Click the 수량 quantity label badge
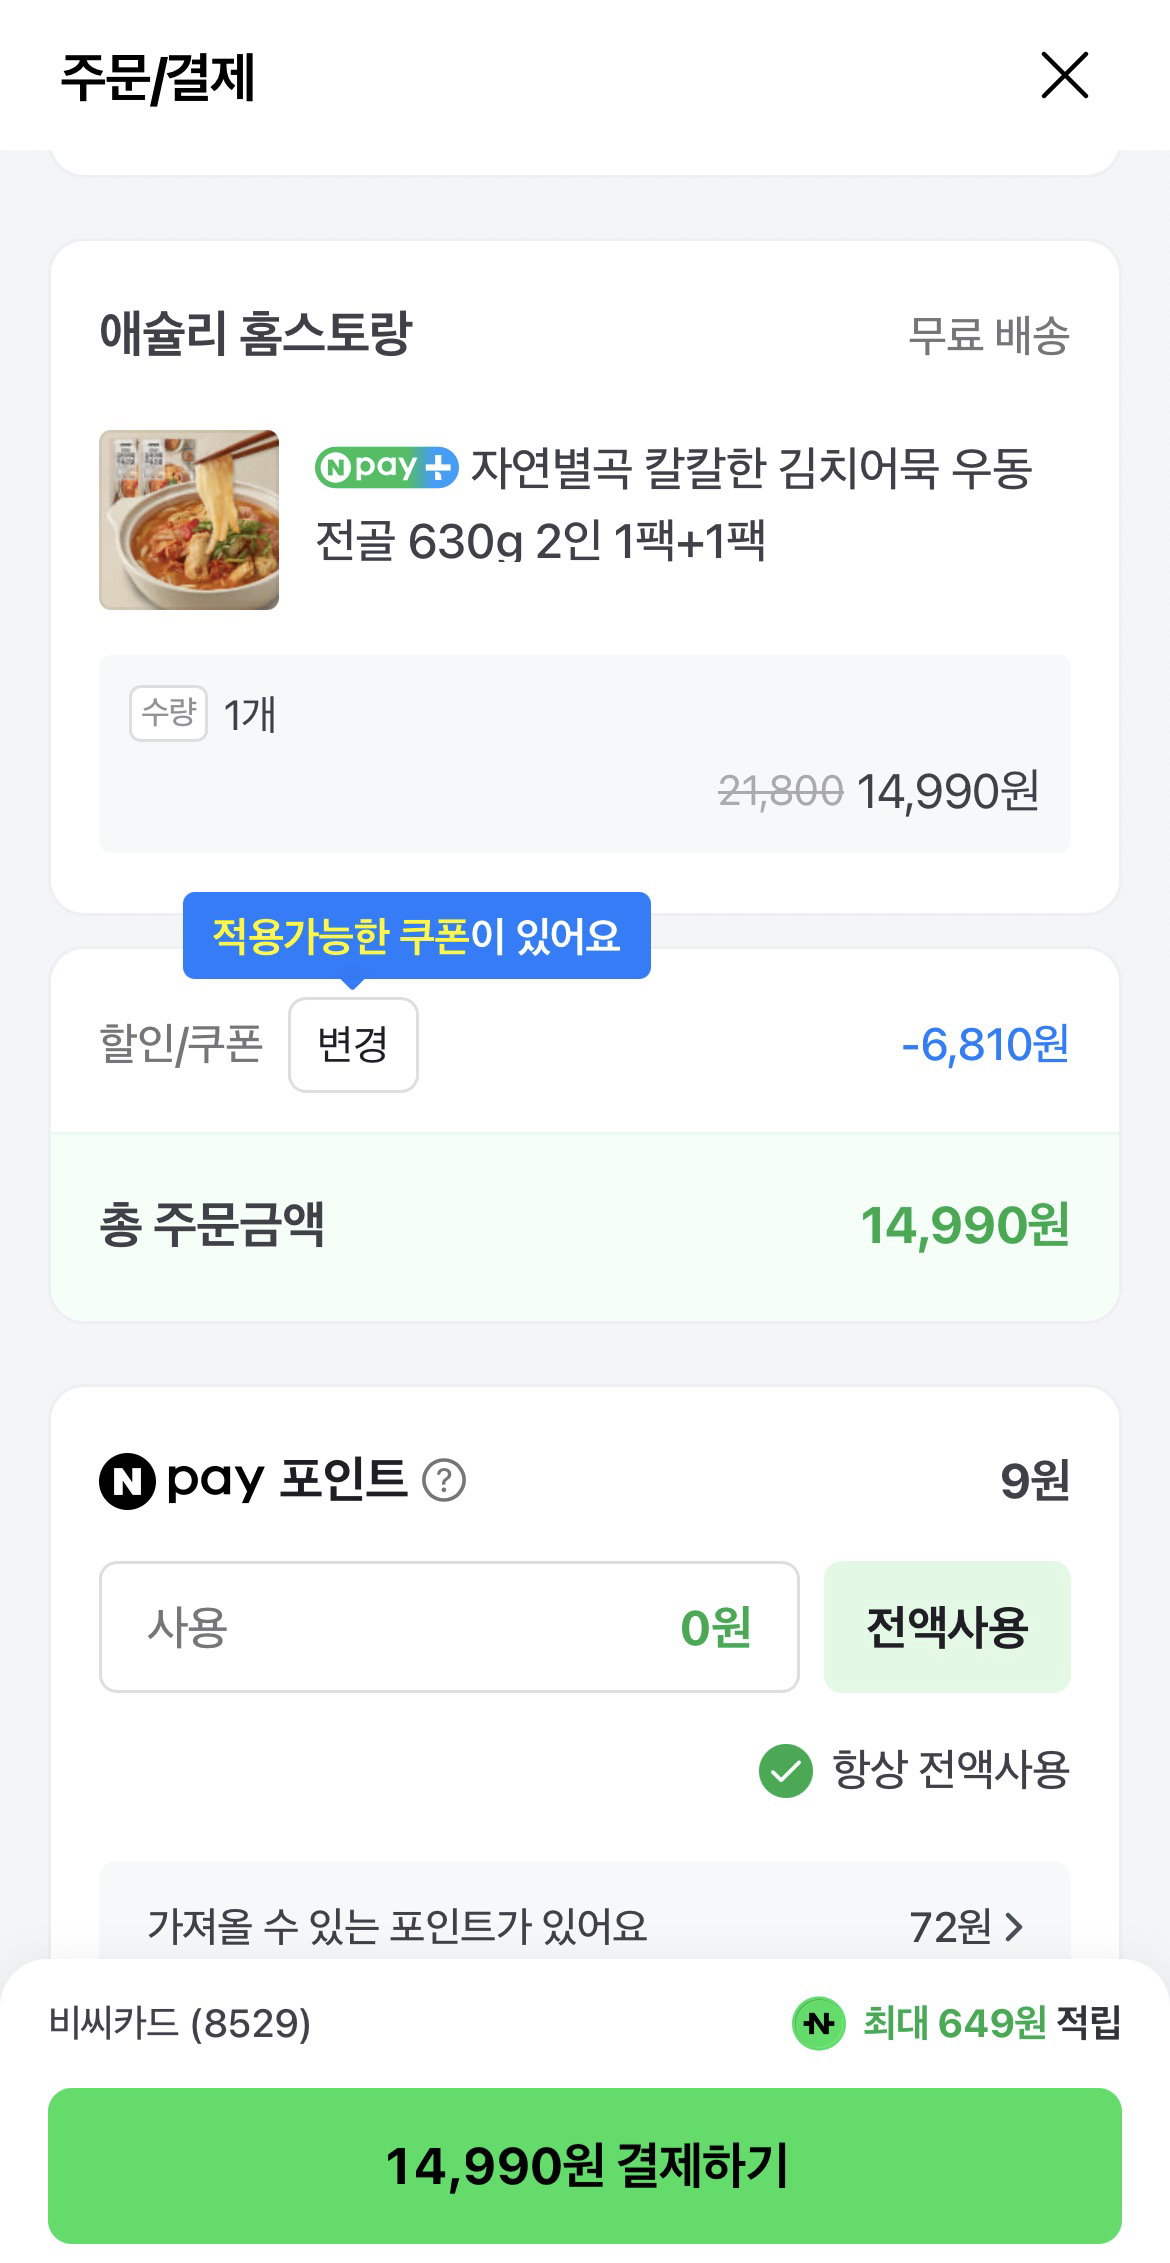The height and width of the screenshot is (2263, 1170). pos(168,713)
